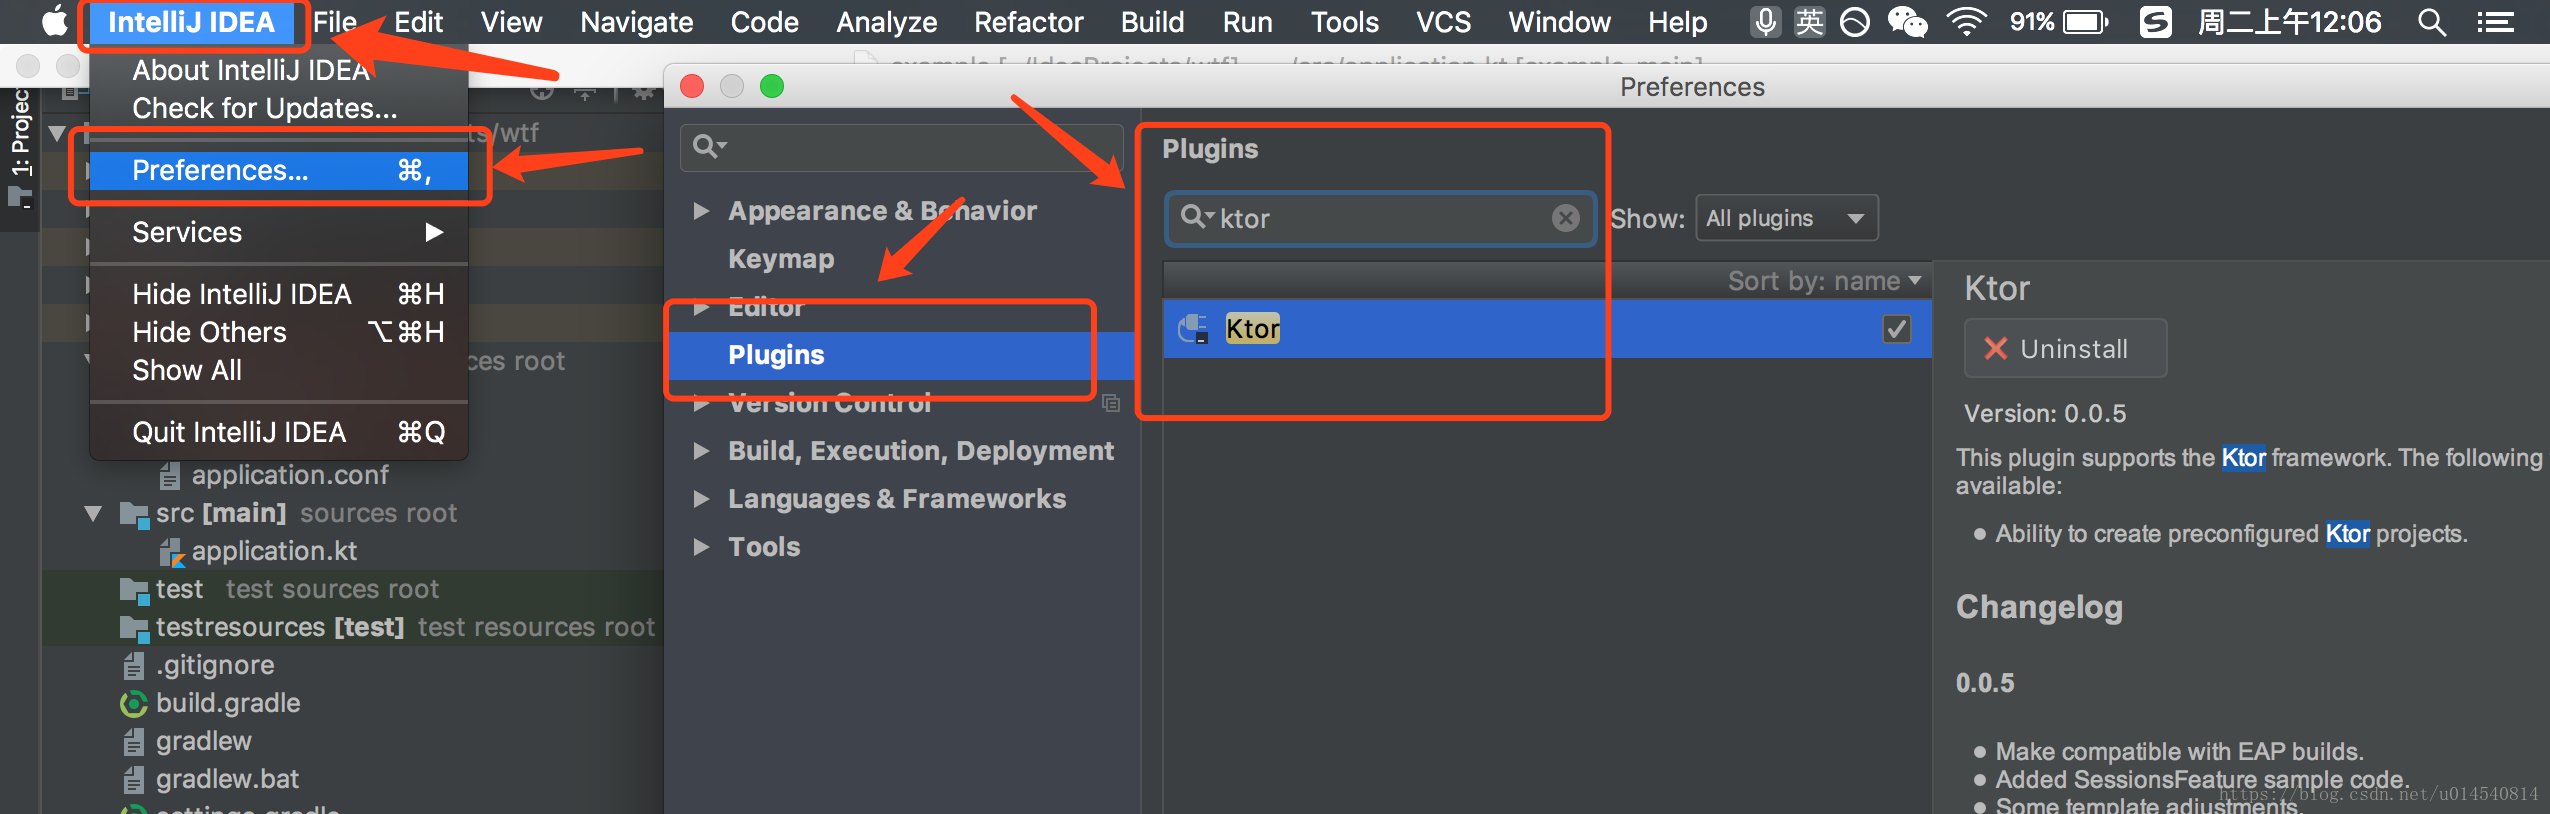Open the WeChat menu bar icon
This screenshot has width=2550, height=814.
click(1907, 21)
